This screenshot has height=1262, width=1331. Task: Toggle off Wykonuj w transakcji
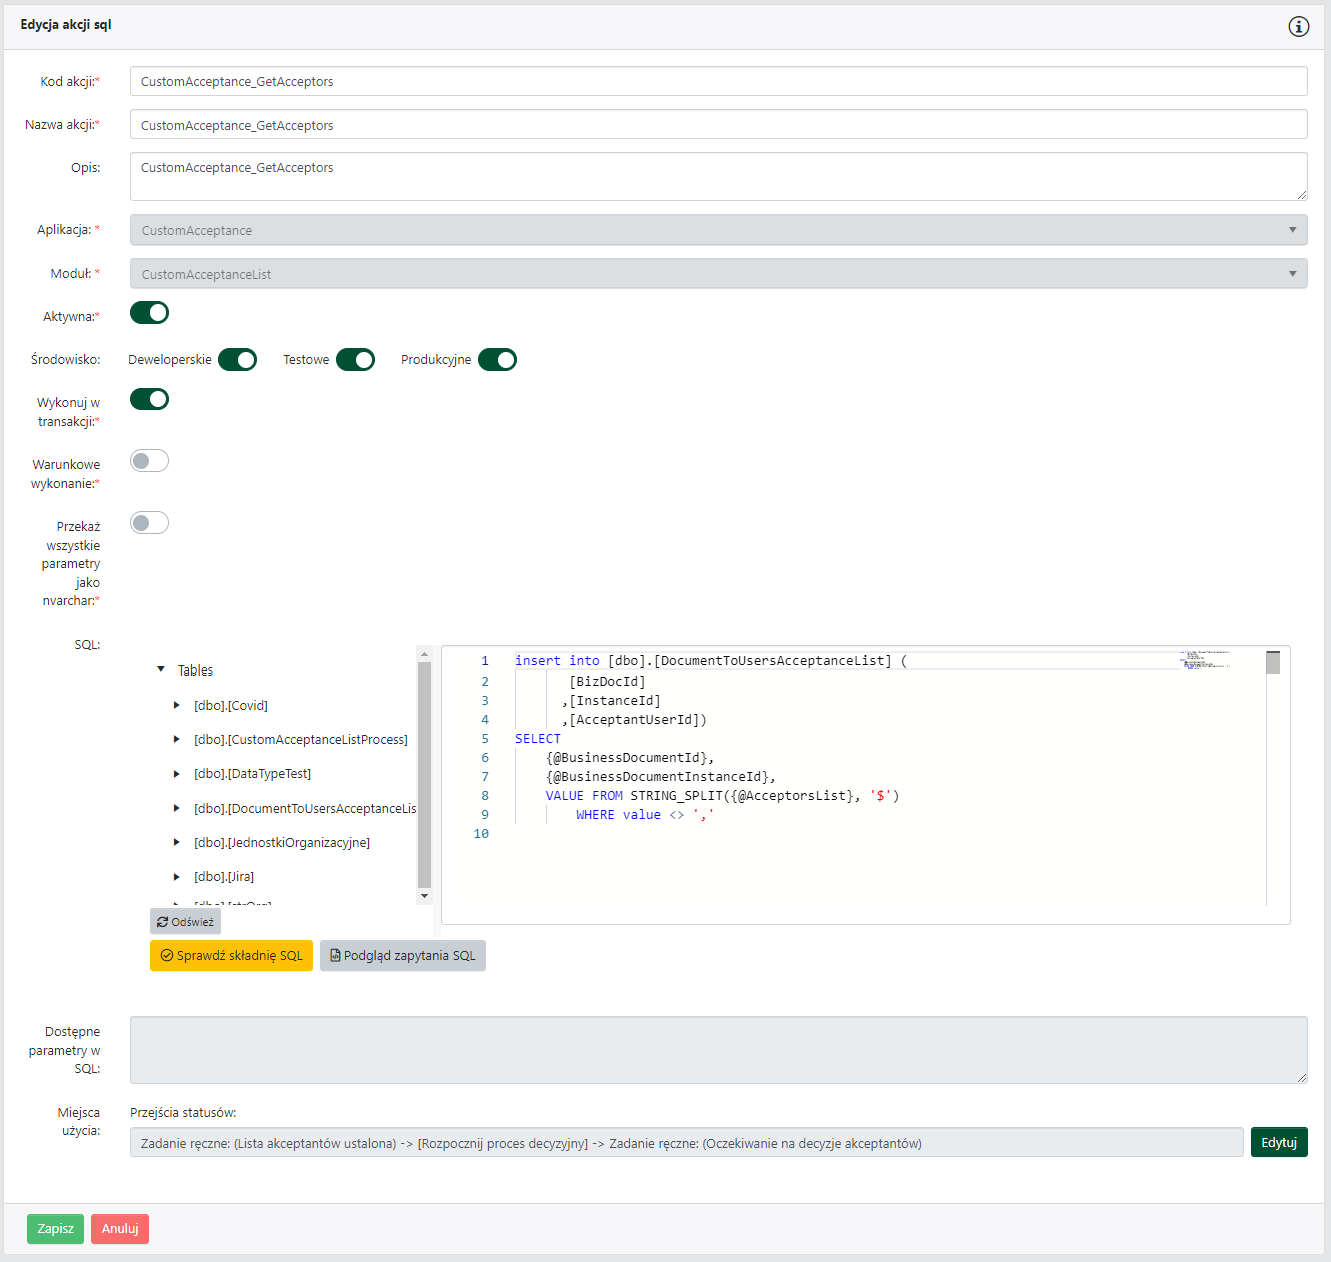pos(149,398)
